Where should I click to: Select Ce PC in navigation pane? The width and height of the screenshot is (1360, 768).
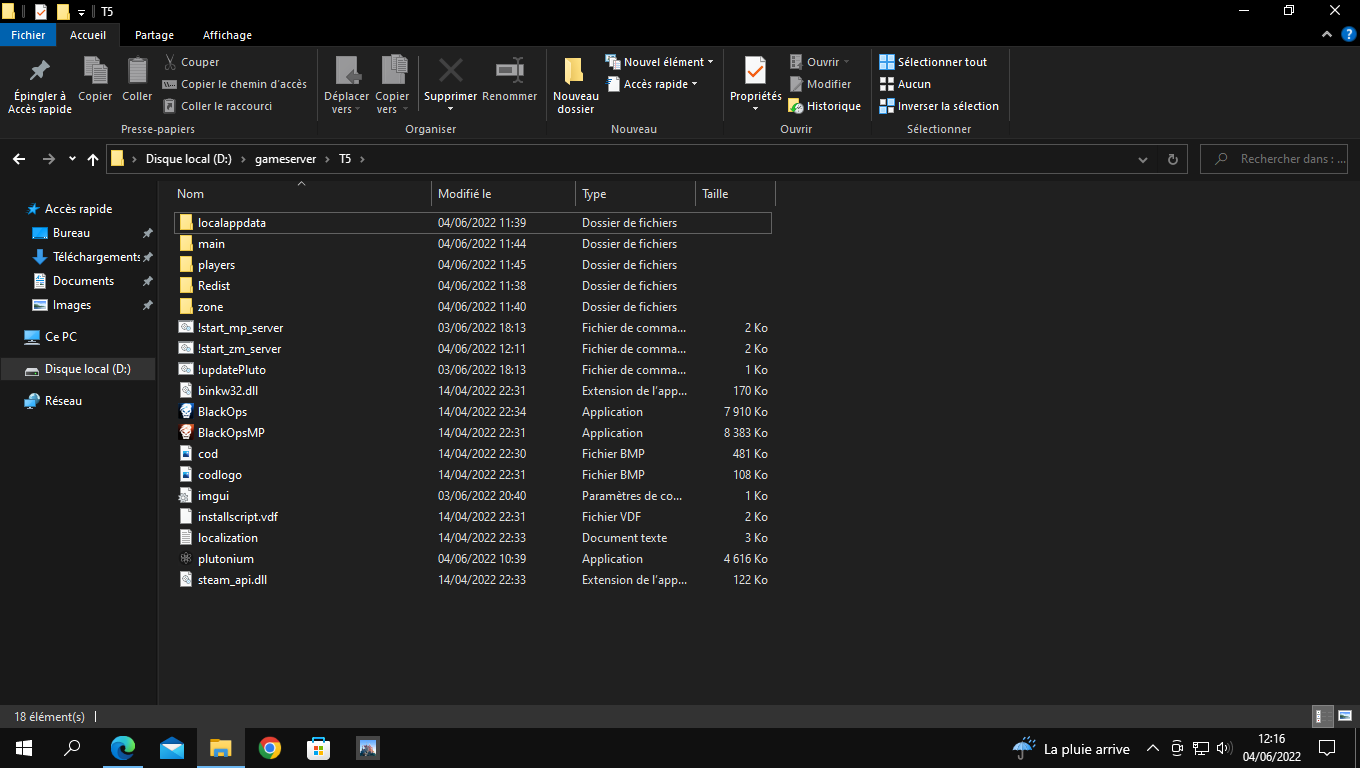point(61,337)
